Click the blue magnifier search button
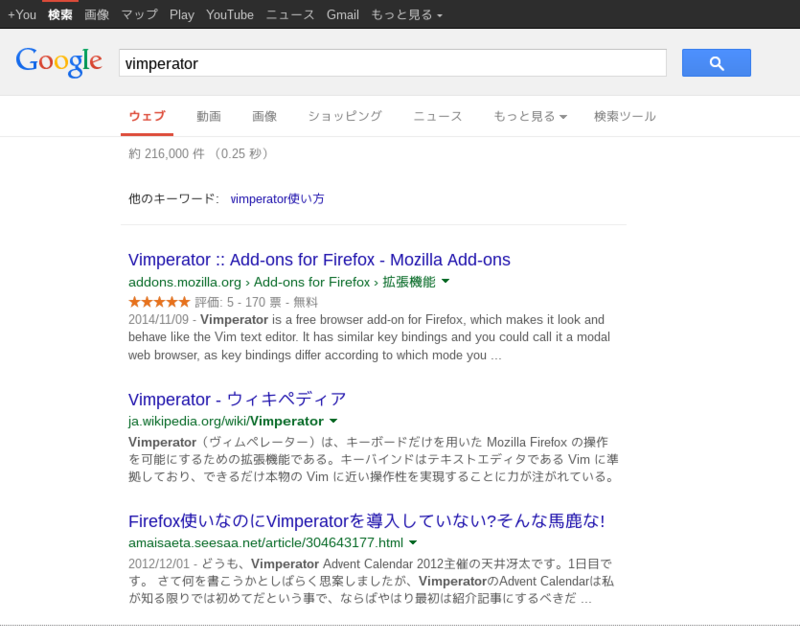Image resolution: width=800 pixels, height=643 pixels. (716, 63)
